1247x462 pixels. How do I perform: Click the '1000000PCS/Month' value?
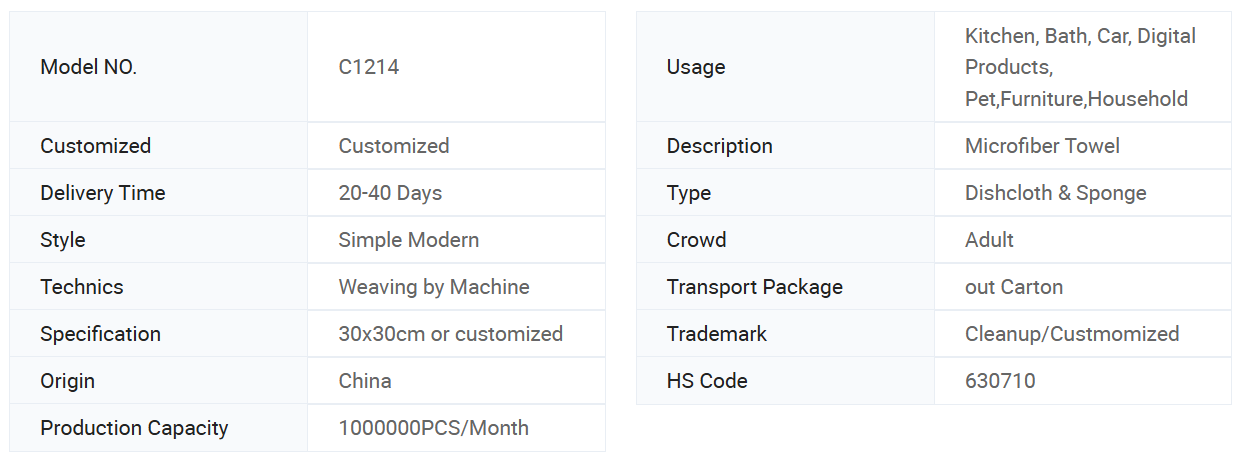(x=434, y=428)
